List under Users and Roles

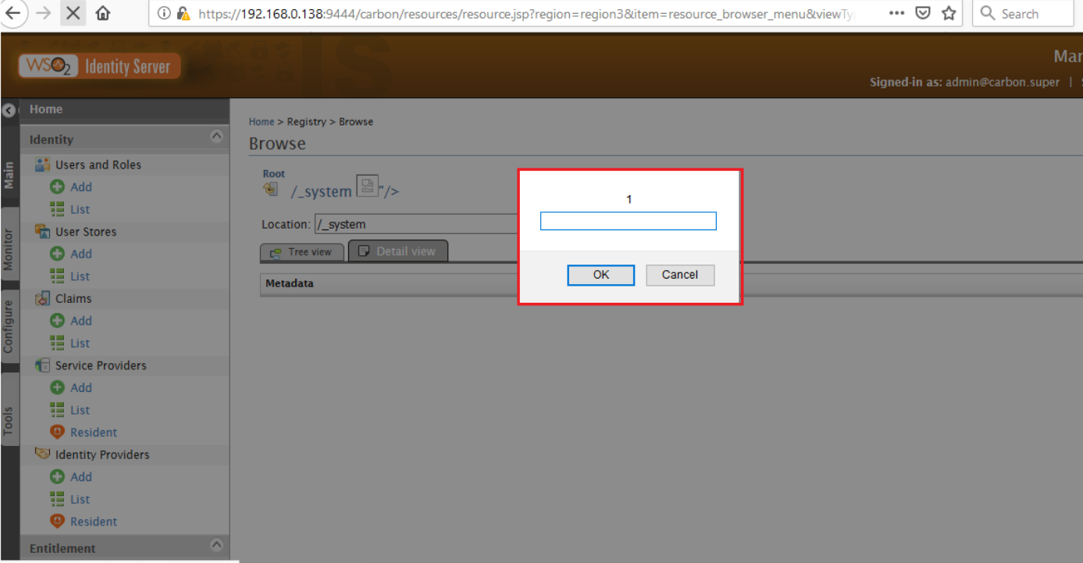click(x=79, y=209)
